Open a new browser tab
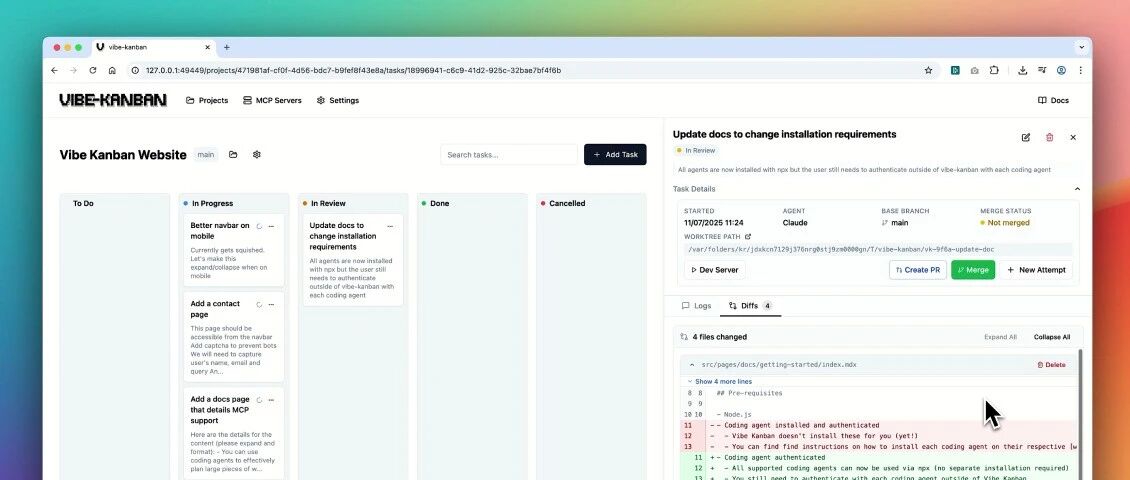The height and width of the screenshot is (480, 1130). pos(226,48)
